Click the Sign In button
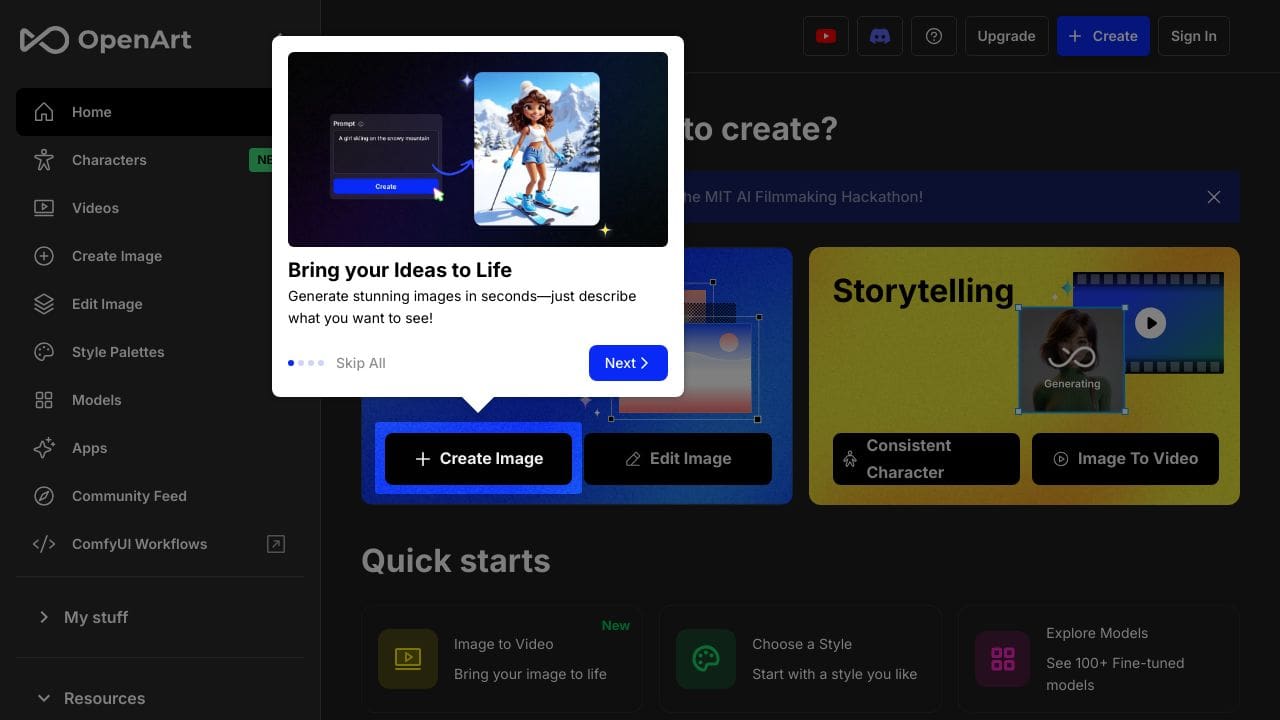 pyautogui.click(x=1194, y=36)
